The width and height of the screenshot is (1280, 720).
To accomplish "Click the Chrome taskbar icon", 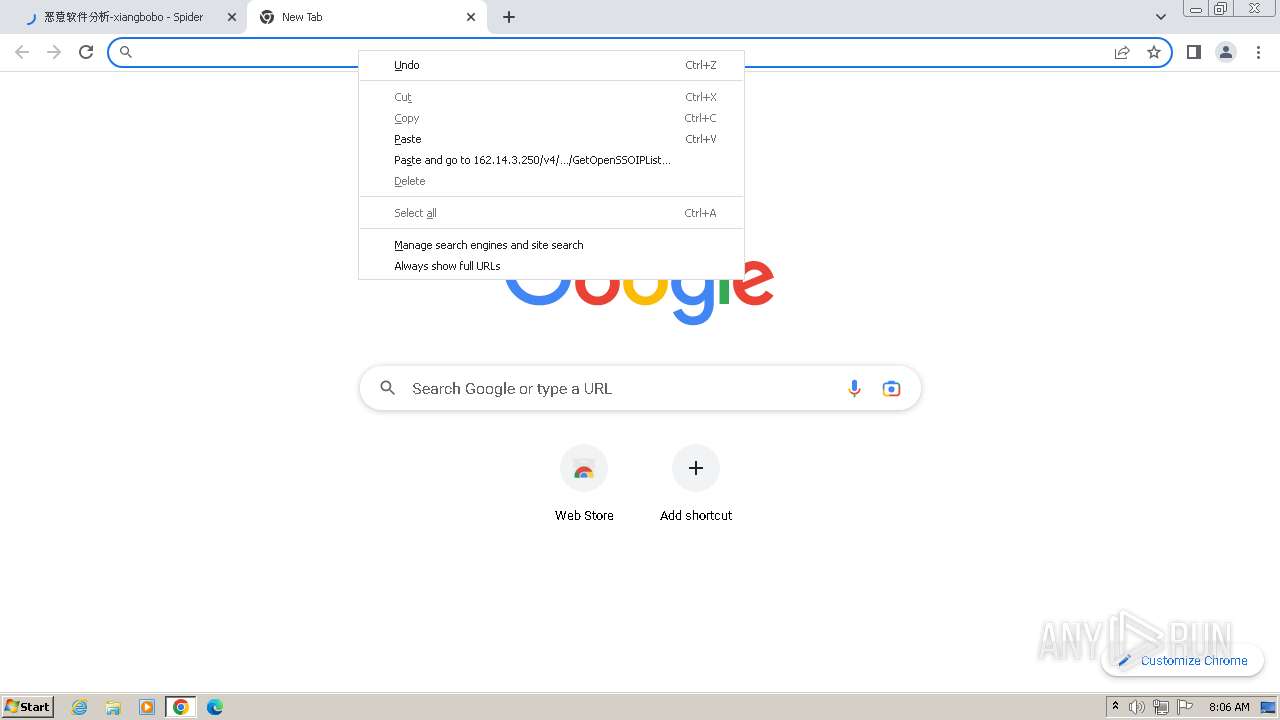I will [181, 707].
